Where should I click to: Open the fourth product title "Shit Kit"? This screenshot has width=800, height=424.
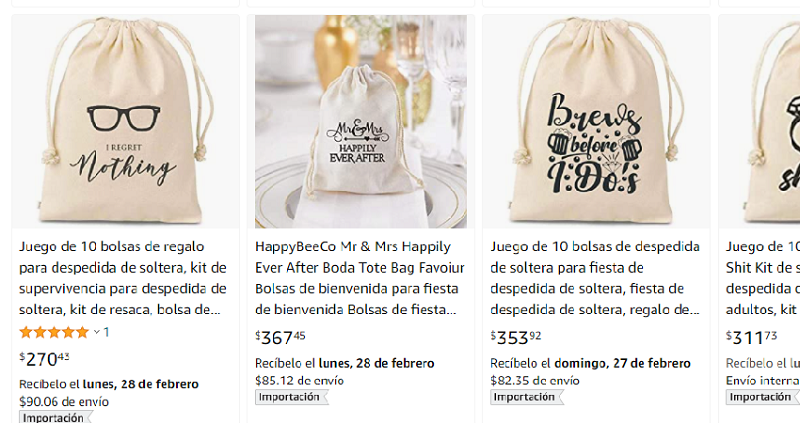click(763, 278)
